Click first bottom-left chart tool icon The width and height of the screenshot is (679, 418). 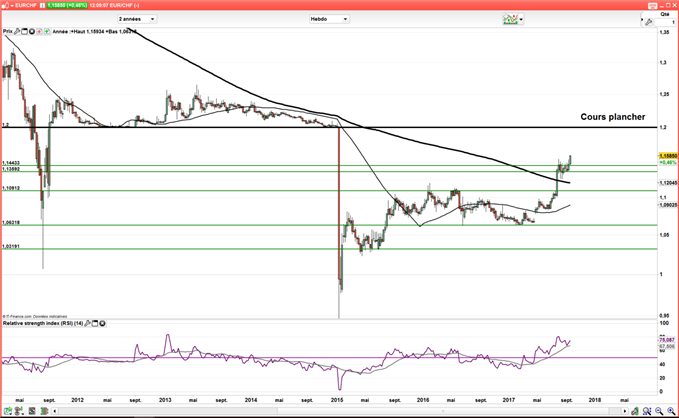click(x=8, y=411)
